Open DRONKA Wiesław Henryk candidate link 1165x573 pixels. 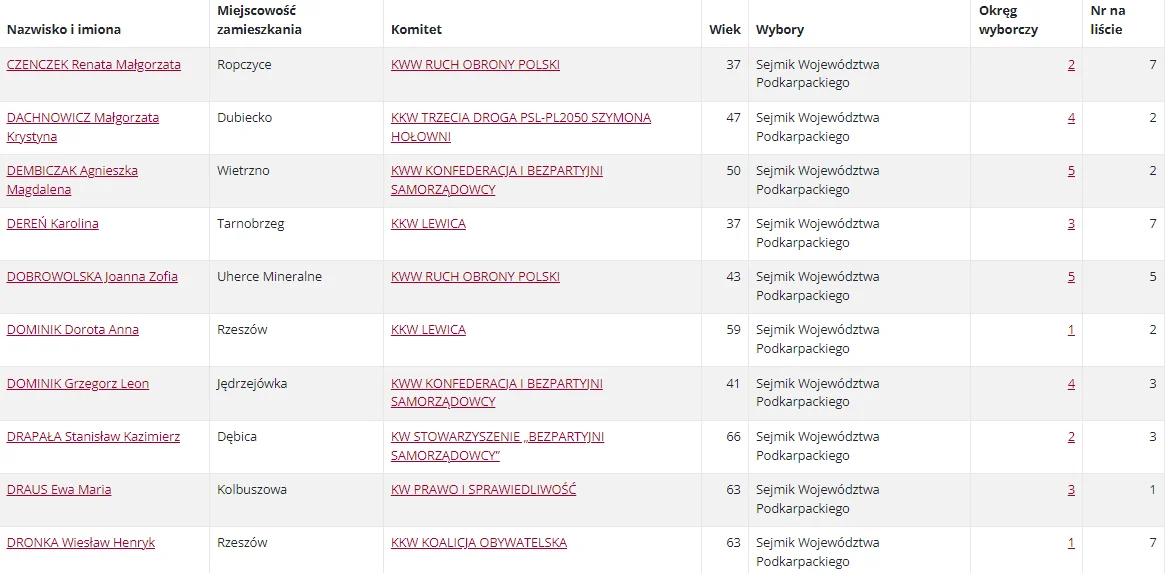[81, 543]
